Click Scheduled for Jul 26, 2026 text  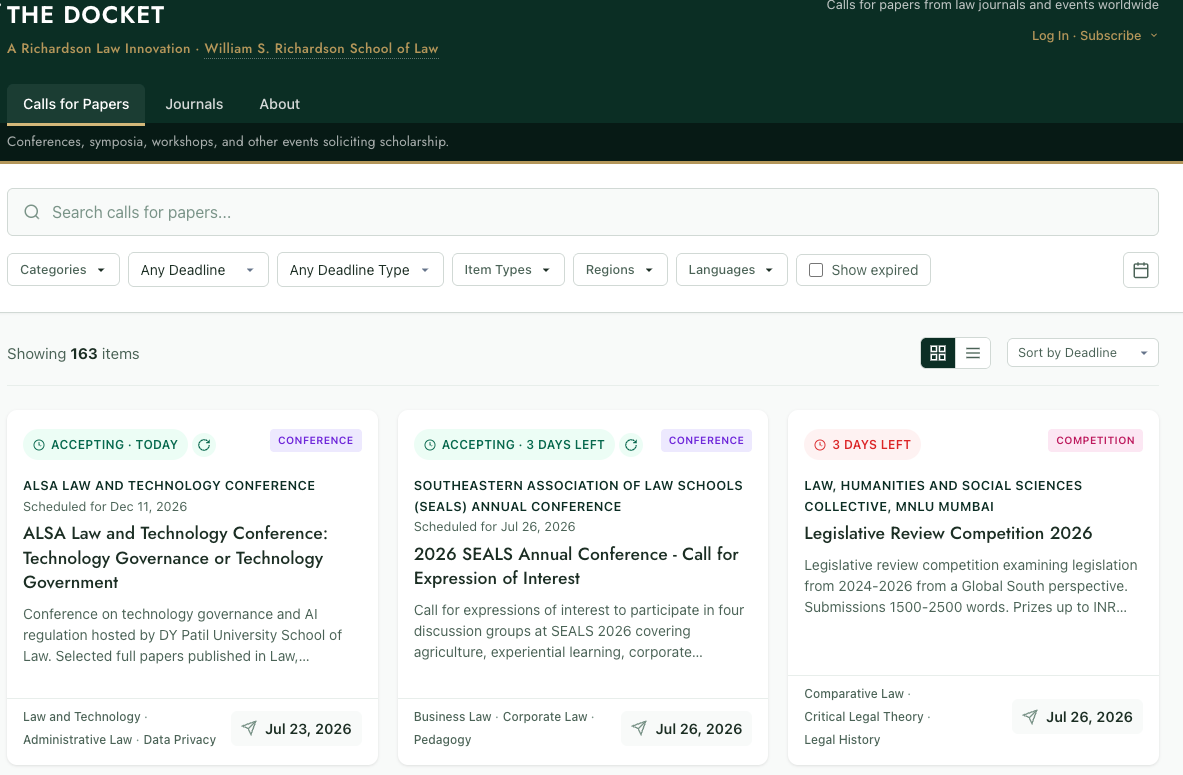pyautogui.click(x=494, y=527)
